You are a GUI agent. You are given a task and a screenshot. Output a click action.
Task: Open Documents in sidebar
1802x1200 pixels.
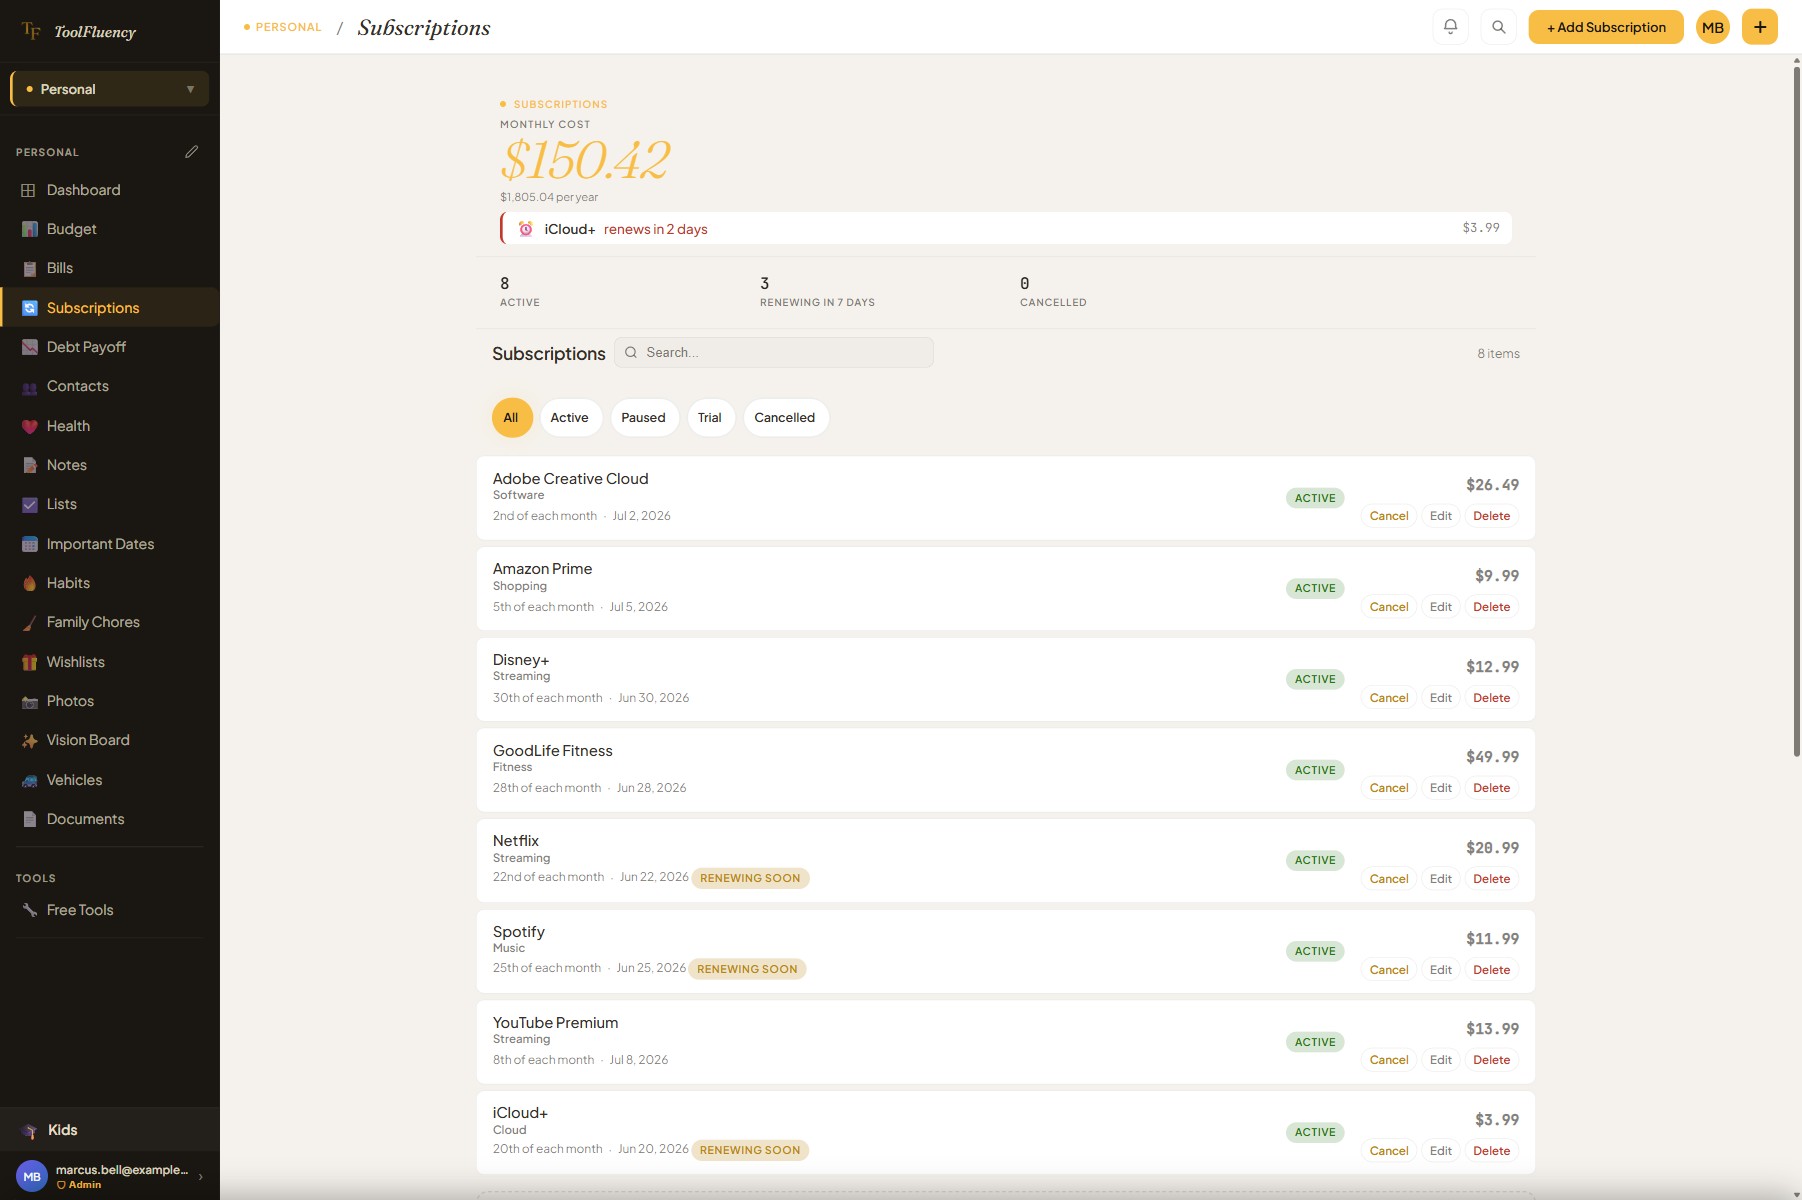(110, 819)
